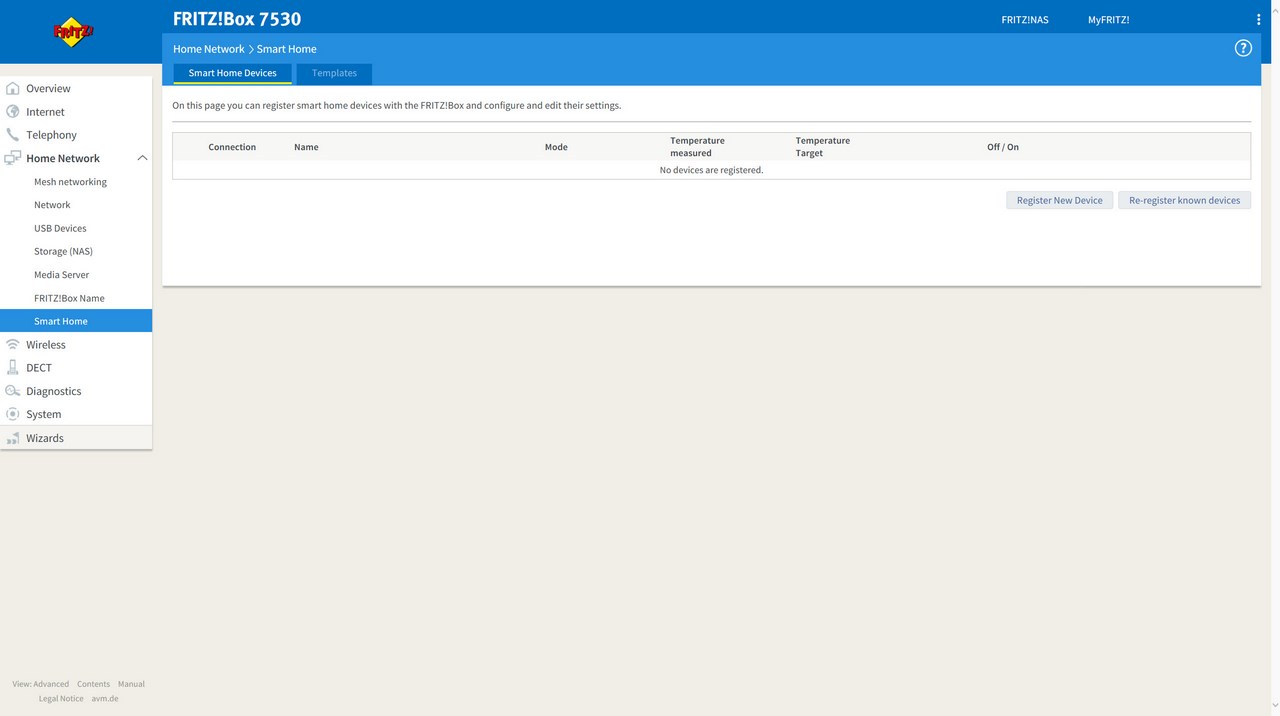Open FRITZ!Box Name submenu item
Screen dimensions: 1280x716
[69, 298]
